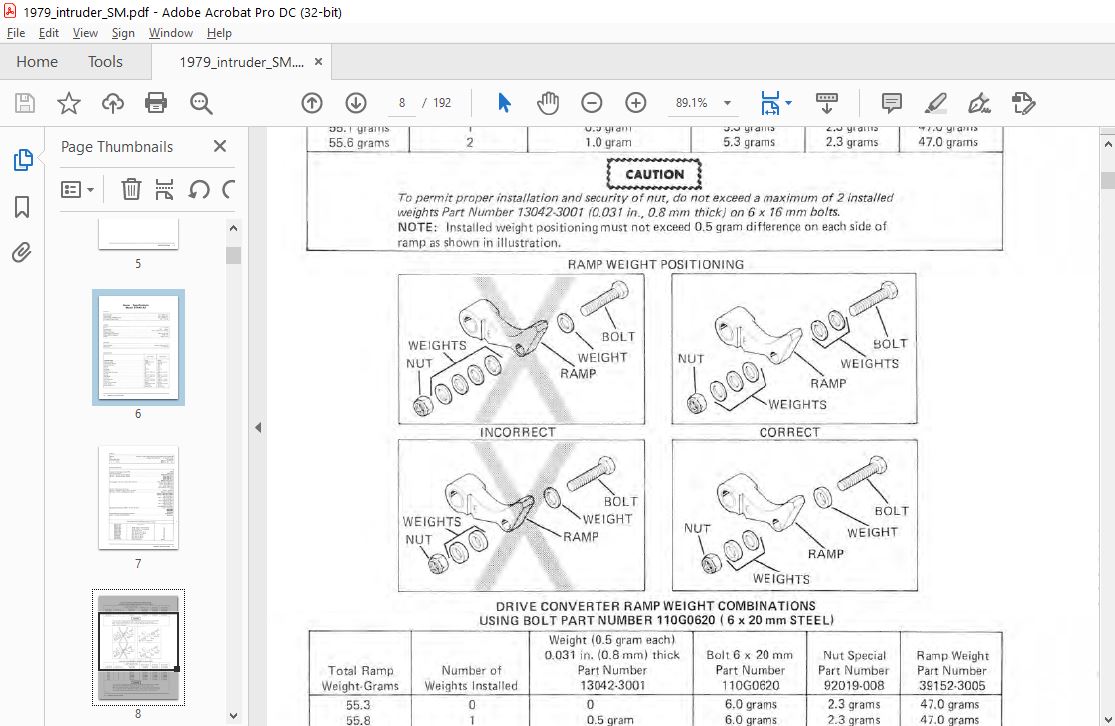Choose the arrow selection tool
Viewport: 1115px width, 726px height.
pos(504,103)
